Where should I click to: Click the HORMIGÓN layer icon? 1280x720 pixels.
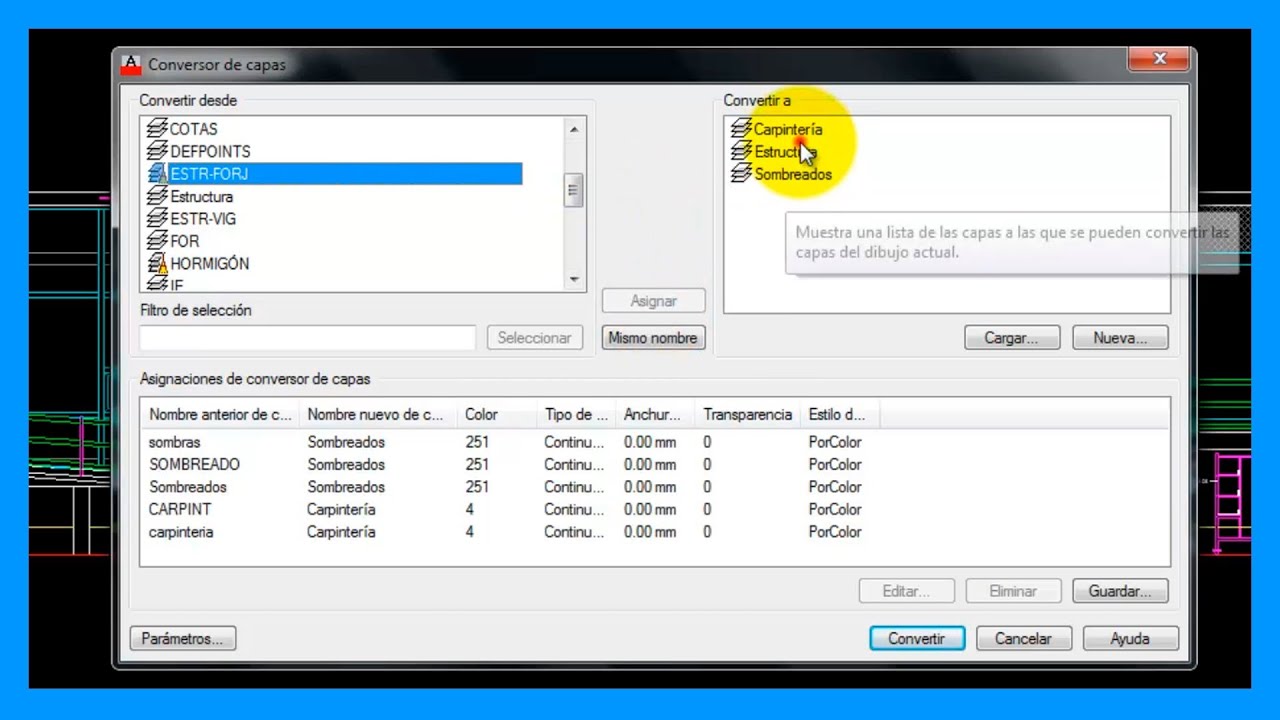157,264
